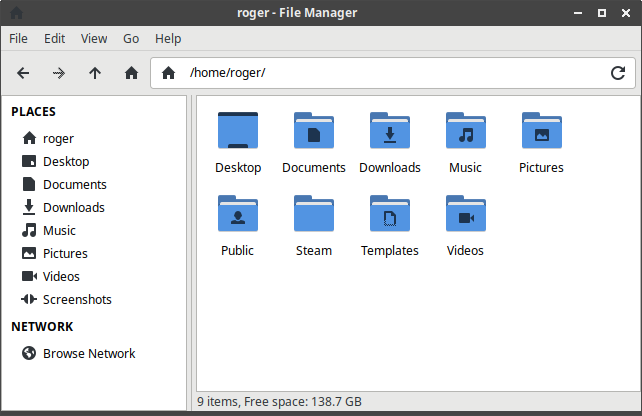Image resolution: width=642 pixels, height=416 pixels.
Task: Click the /home/roger/ path field
Action: (x=390, y=73)
